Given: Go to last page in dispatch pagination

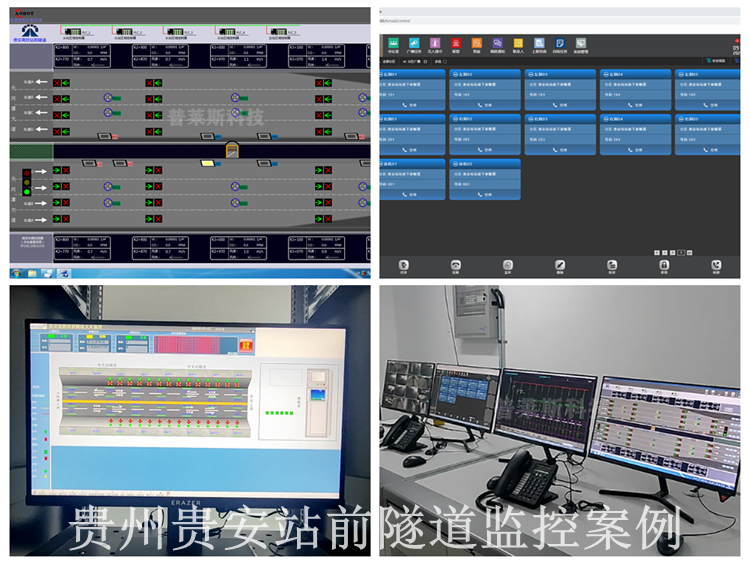Looking at the screenshot, I should pyautogui.click(x=689, y=253).
